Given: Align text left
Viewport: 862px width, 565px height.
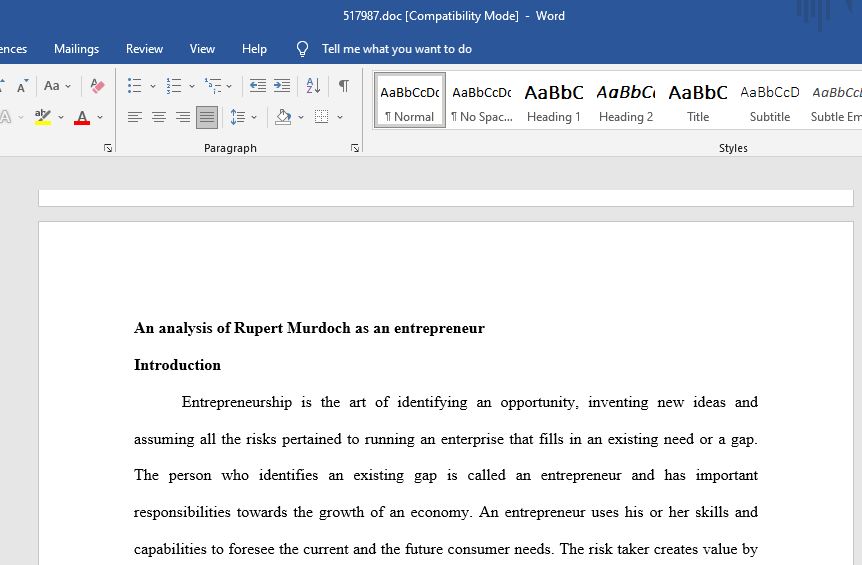Looking at the screenshot, I should 135,117.
